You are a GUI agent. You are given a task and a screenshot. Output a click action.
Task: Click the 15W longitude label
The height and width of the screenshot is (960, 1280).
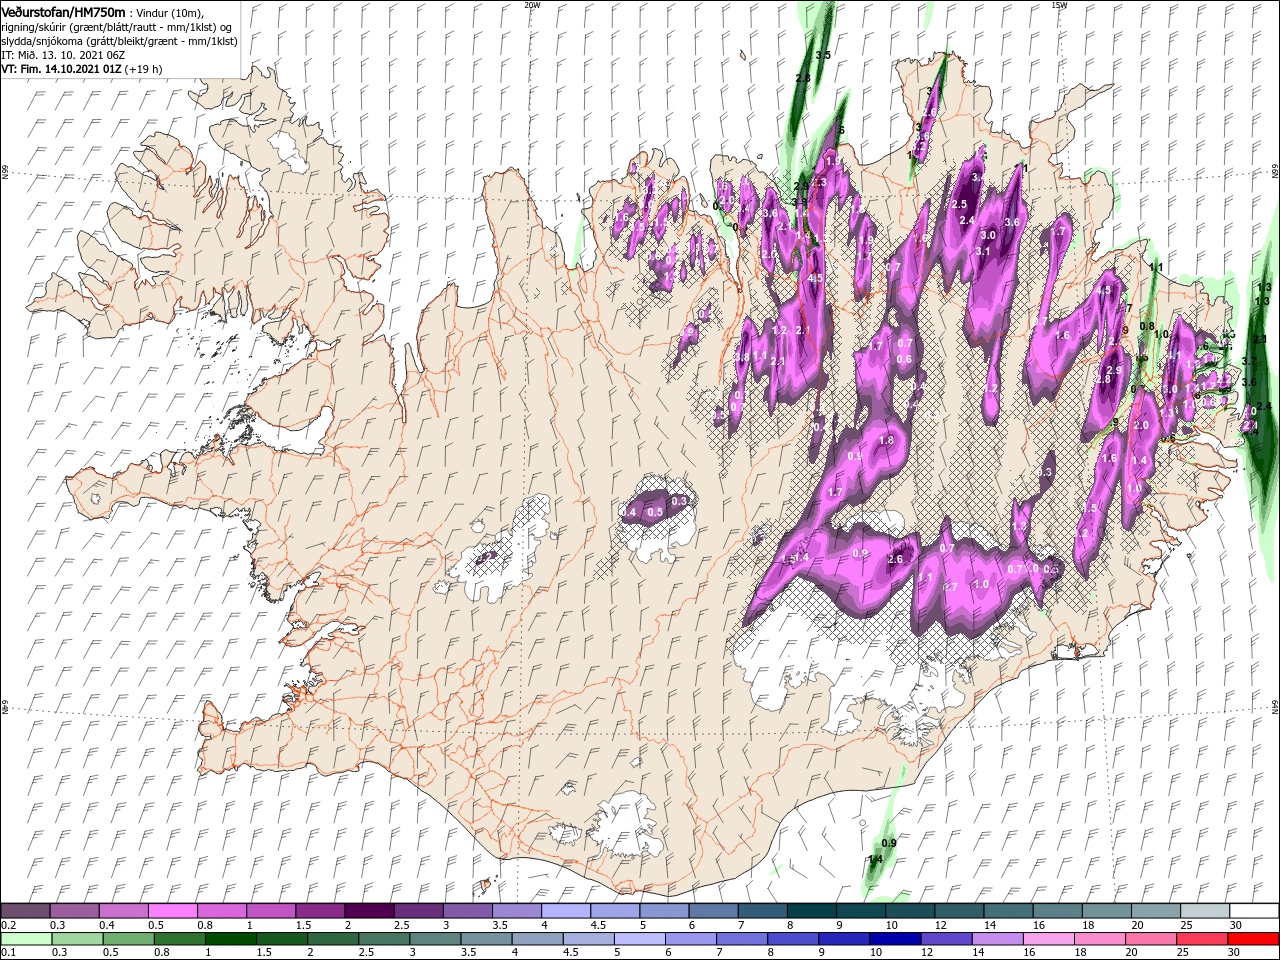[x=1058, y=4]
